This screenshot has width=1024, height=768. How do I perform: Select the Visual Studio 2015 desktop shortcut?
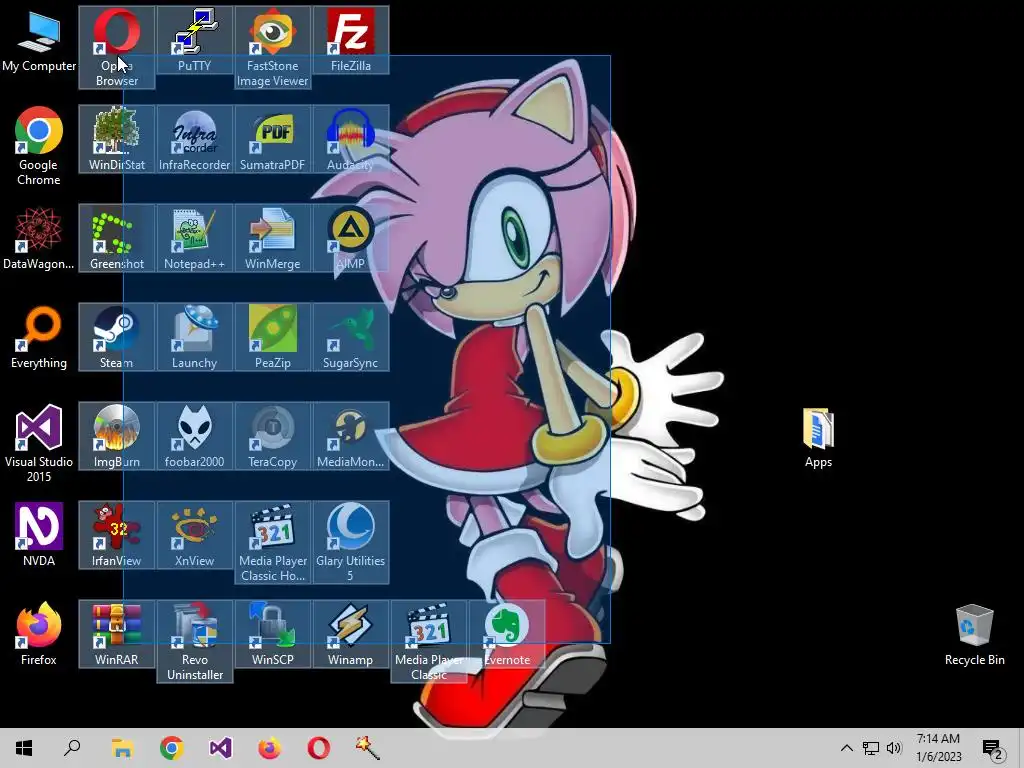pyautogui.click(x=39, y=443)
